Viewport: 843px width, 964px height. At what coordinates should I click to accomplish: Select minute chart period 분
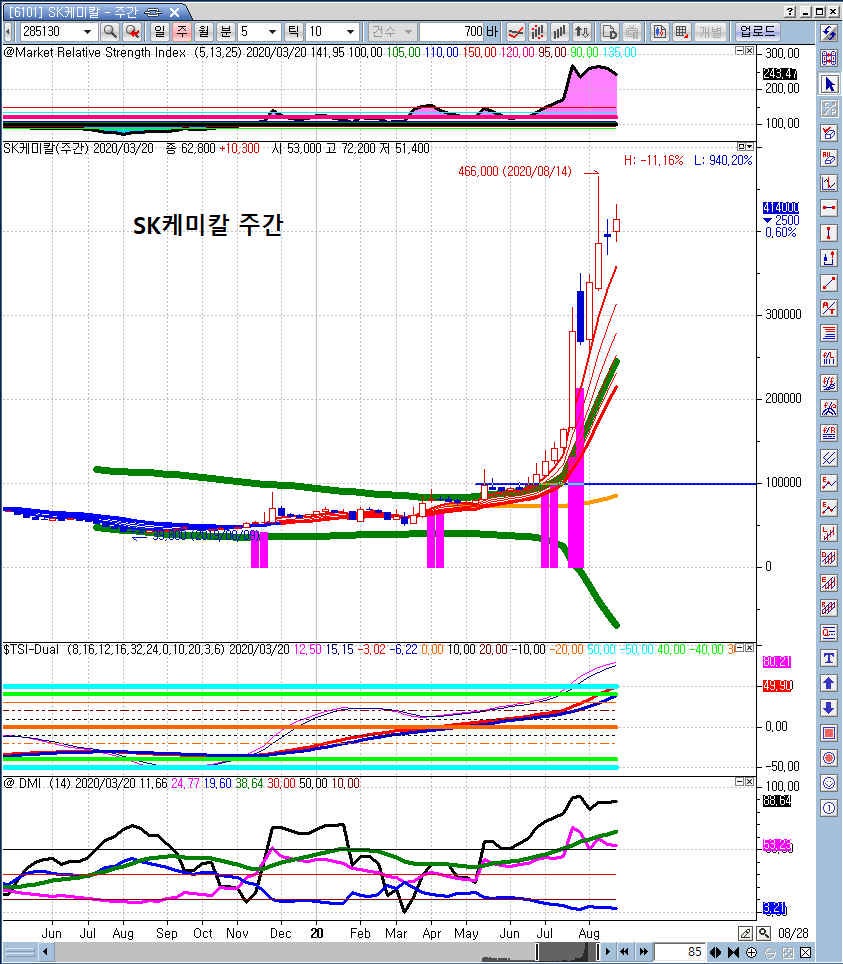tap(226, 31)
